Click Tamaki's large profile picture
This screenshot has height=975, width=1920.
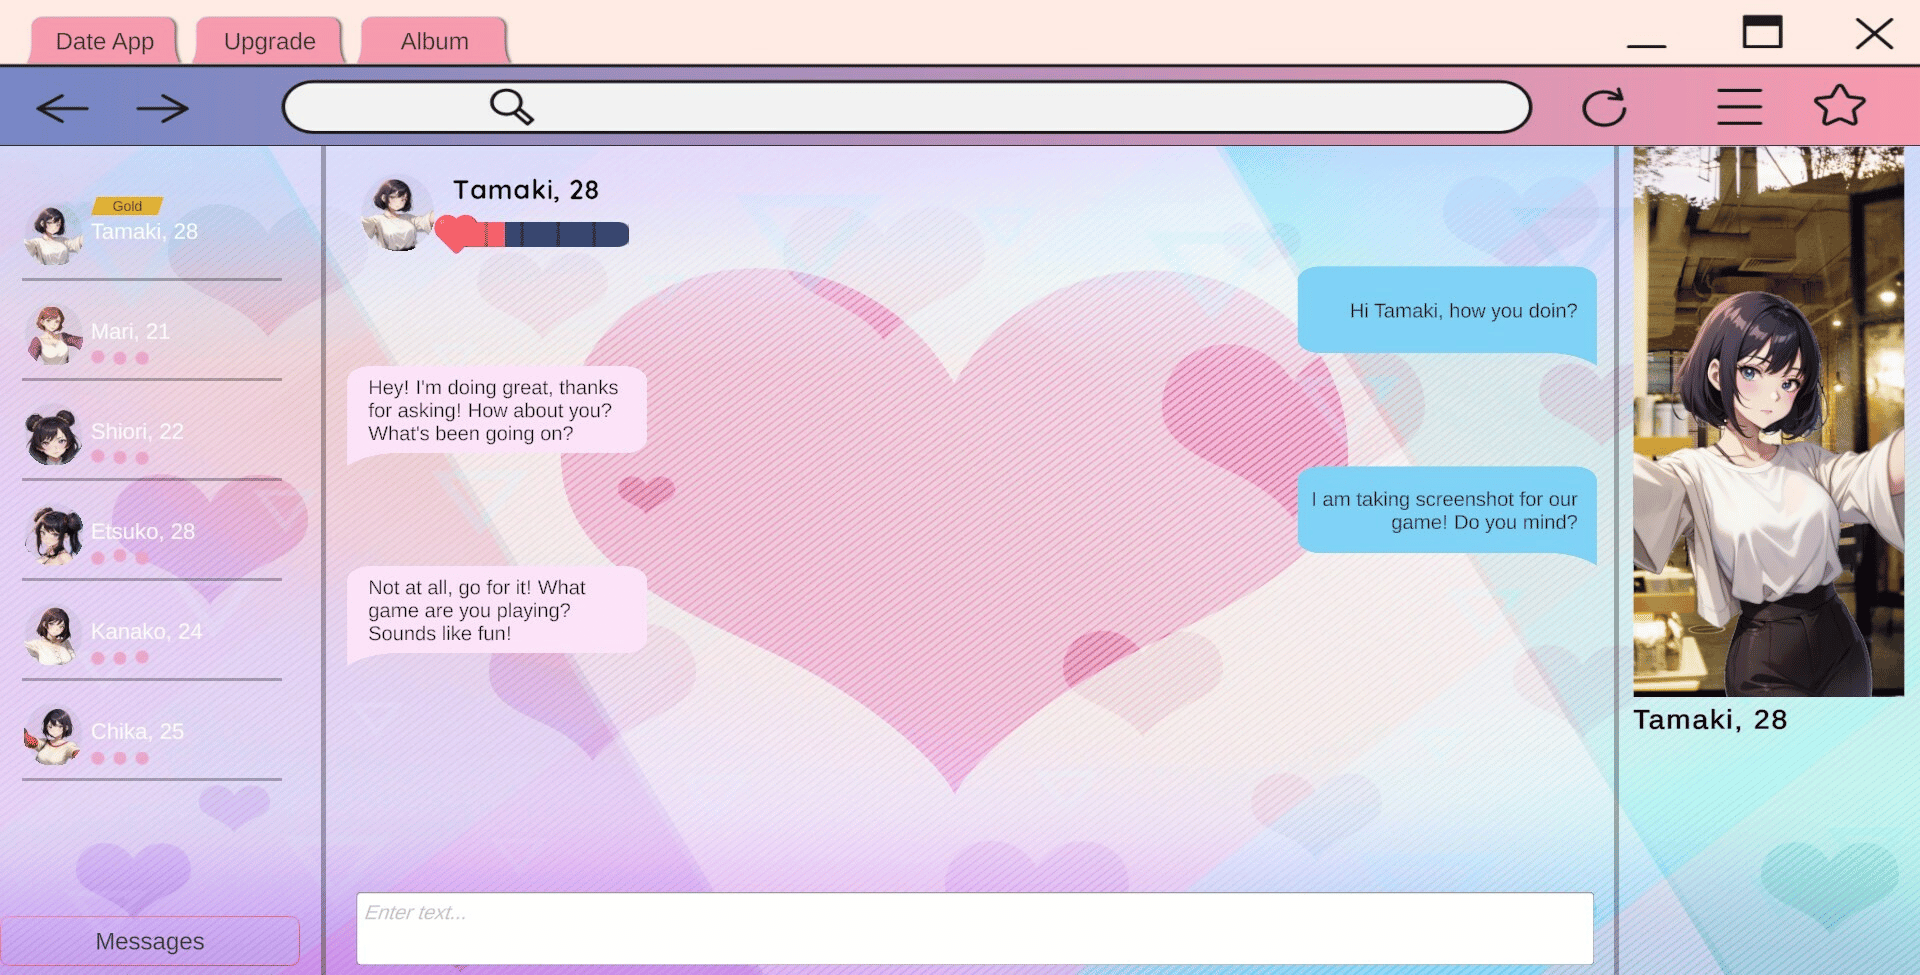pyautogui.click(x=1768, y=421)
